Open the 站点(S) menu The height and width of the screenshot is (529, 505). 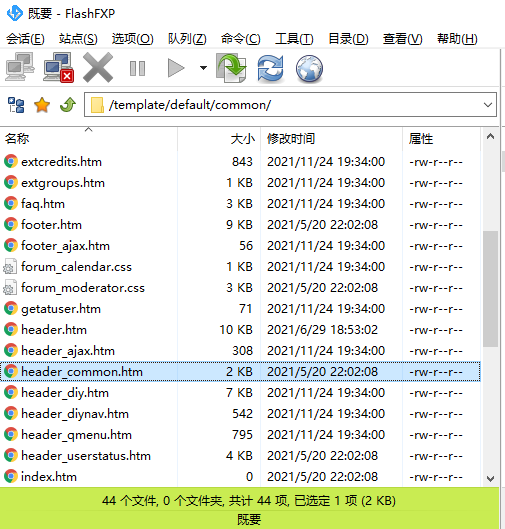point(78,39)
